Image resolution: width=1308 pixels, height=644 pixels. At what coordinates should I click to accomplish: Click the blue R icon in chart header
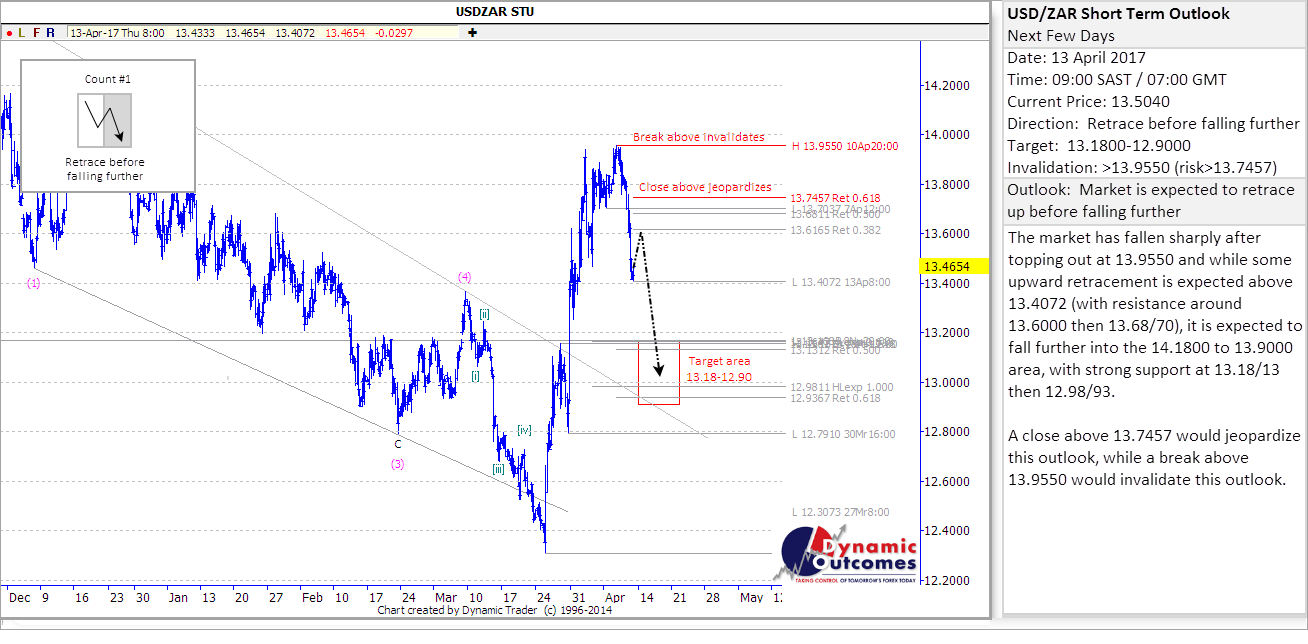pos(50,33)
